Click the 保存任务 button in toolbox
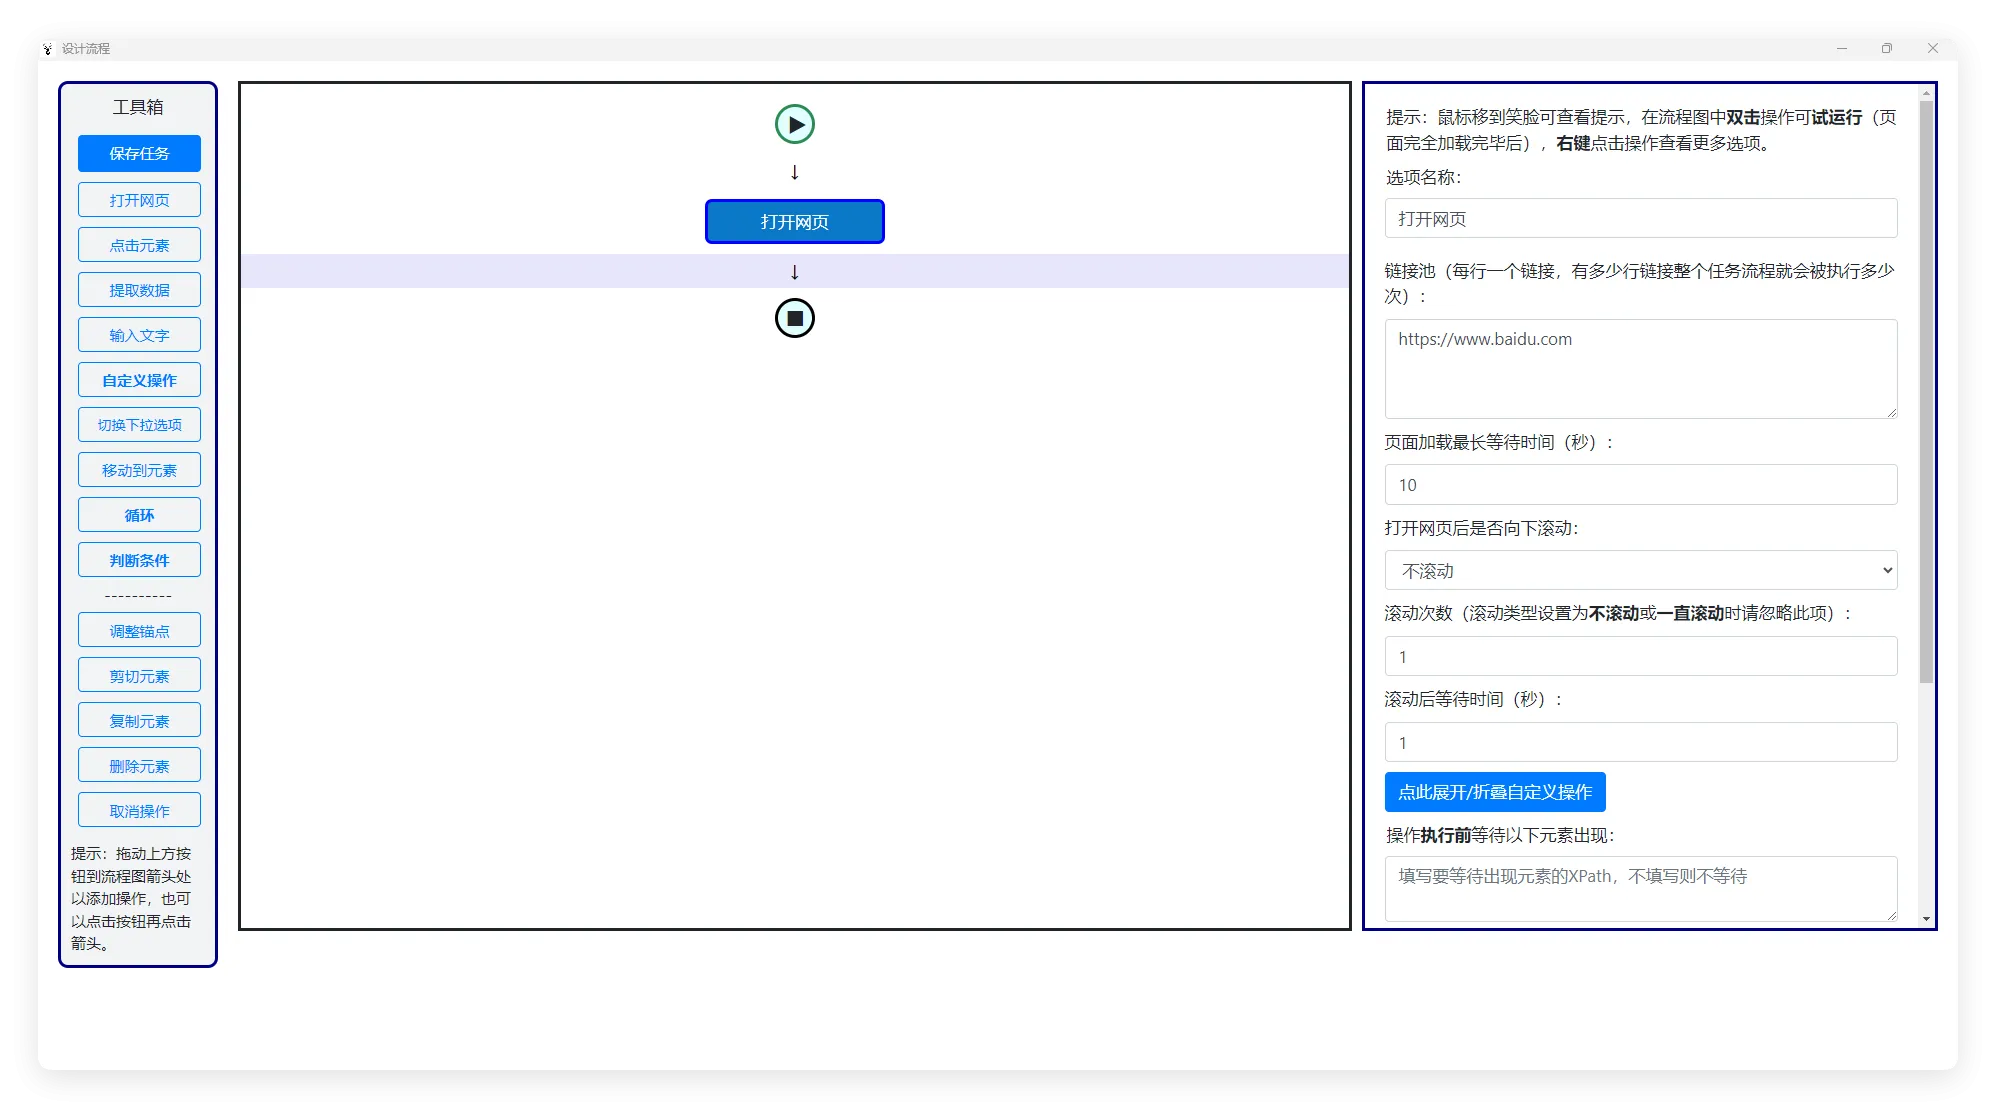 click(139, 153)
